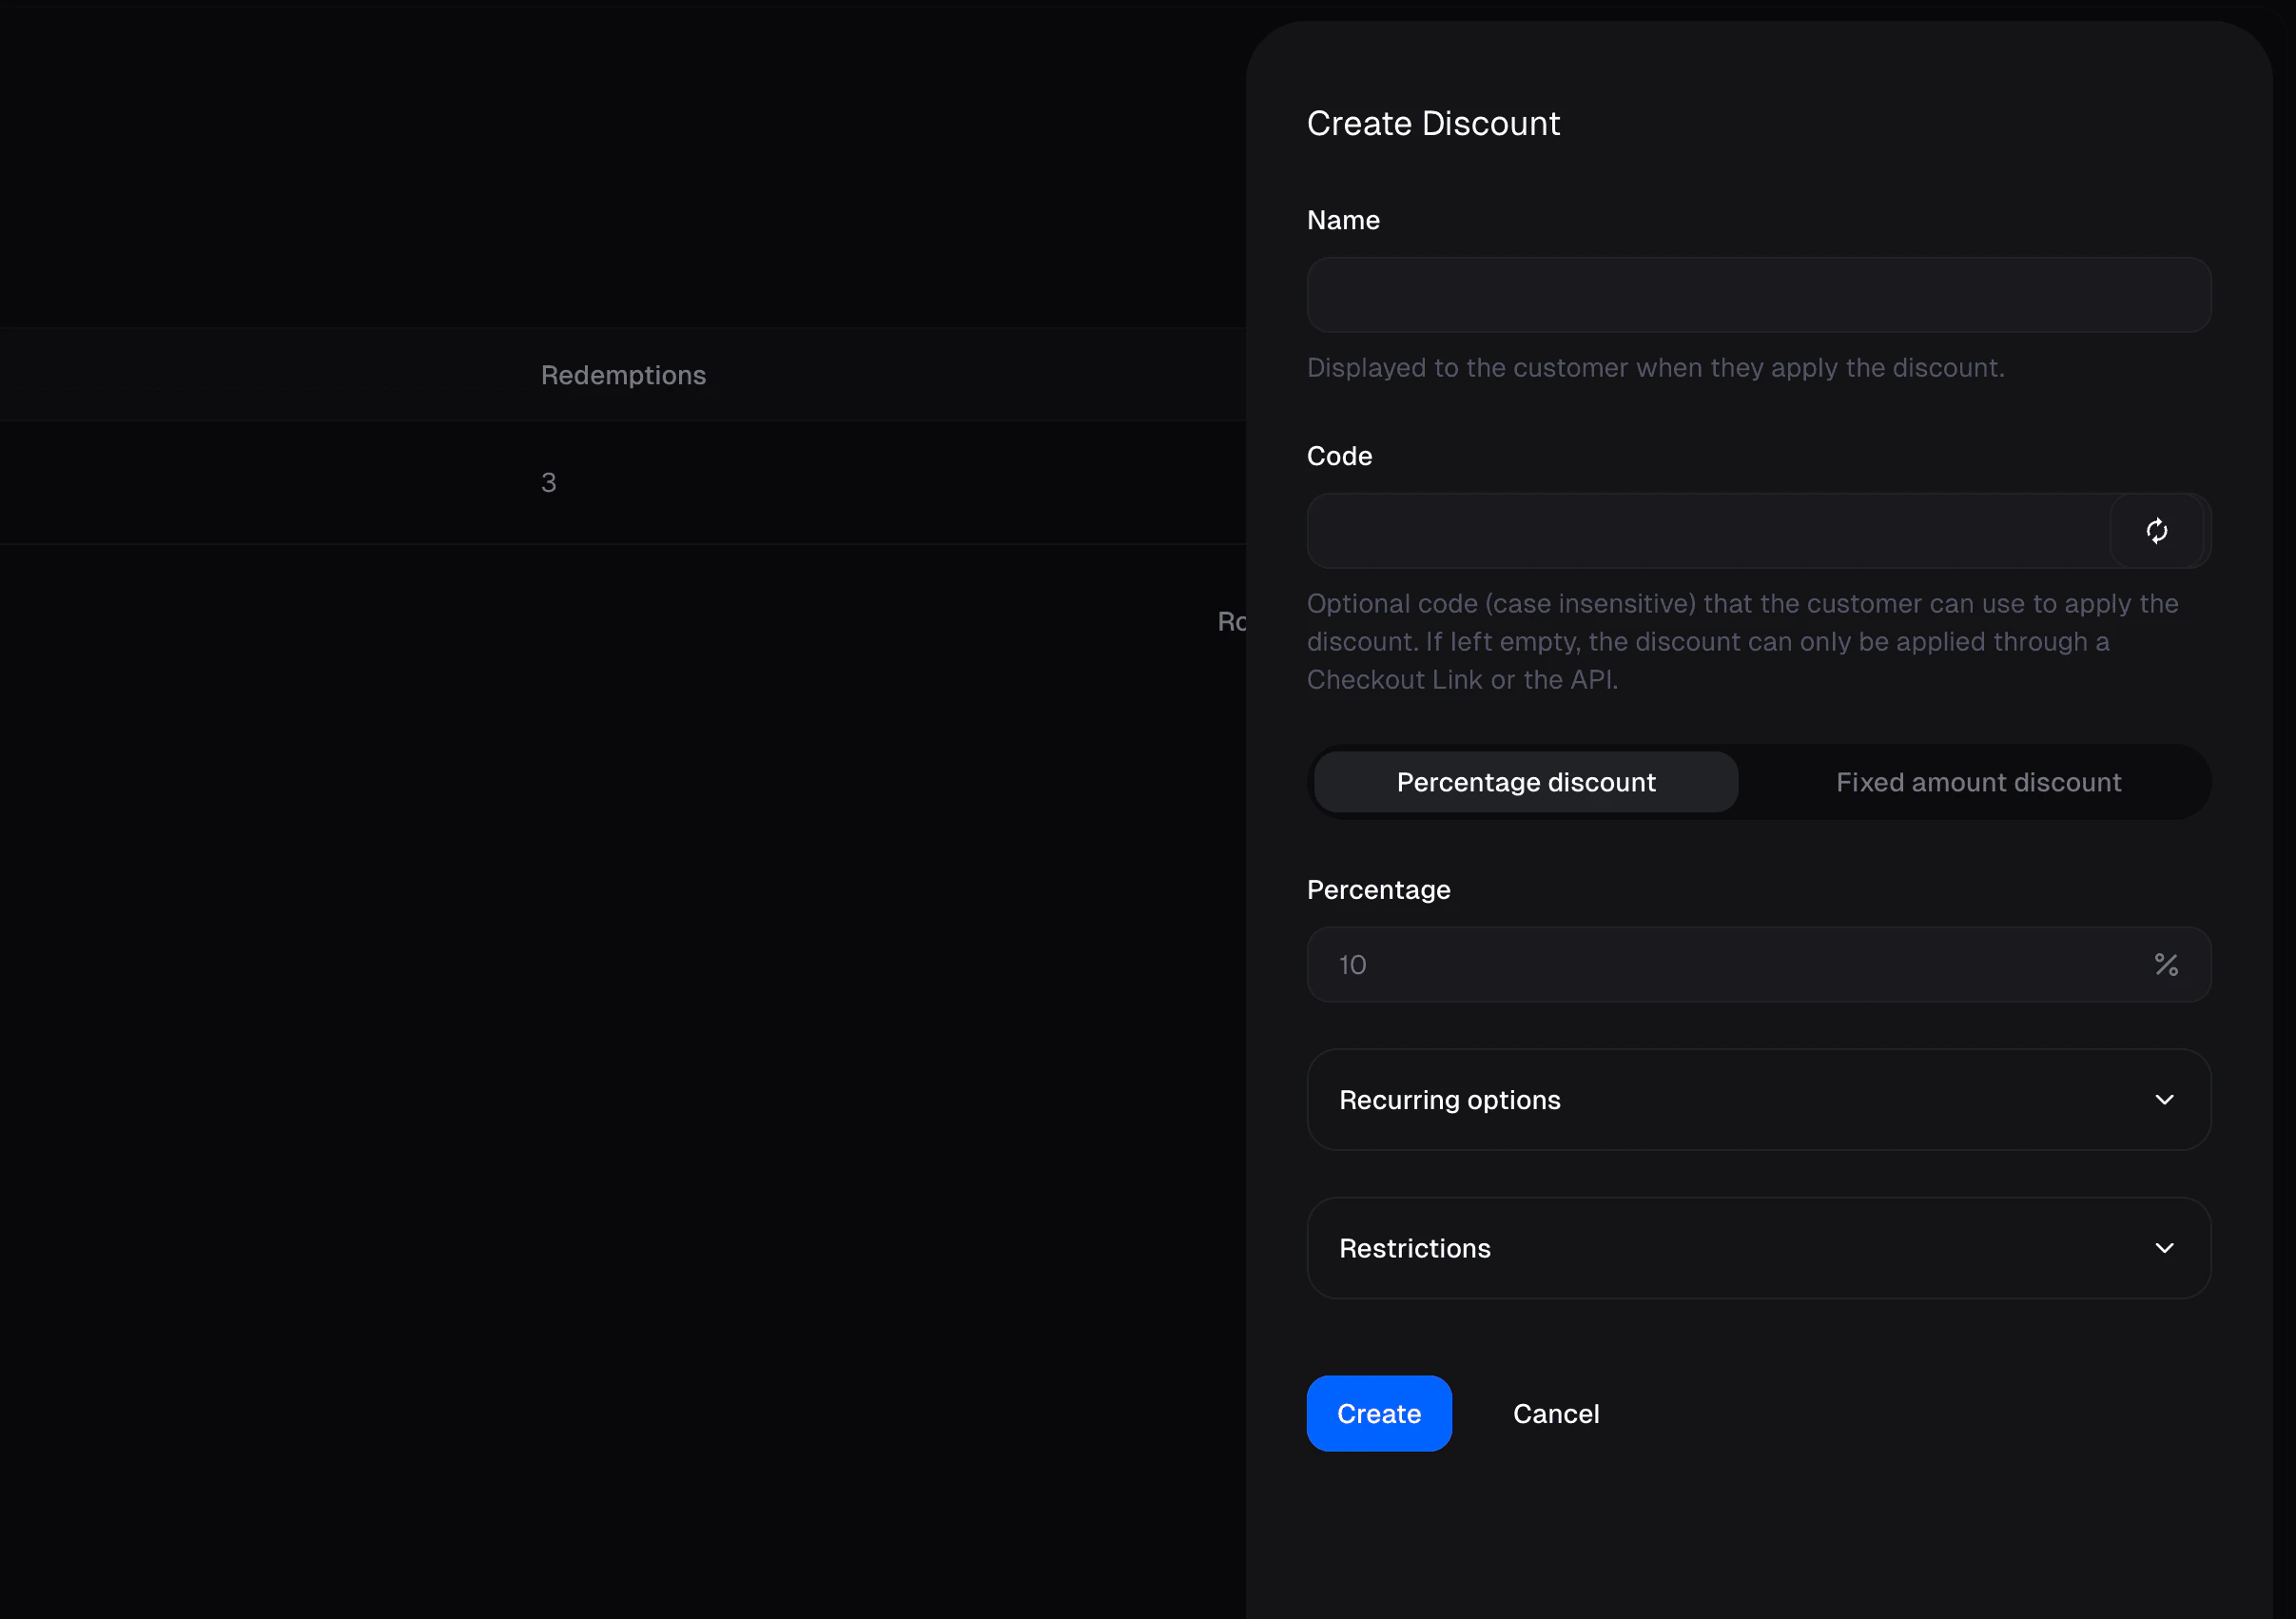Click the Redemptions column header

(x=623, y=375)
